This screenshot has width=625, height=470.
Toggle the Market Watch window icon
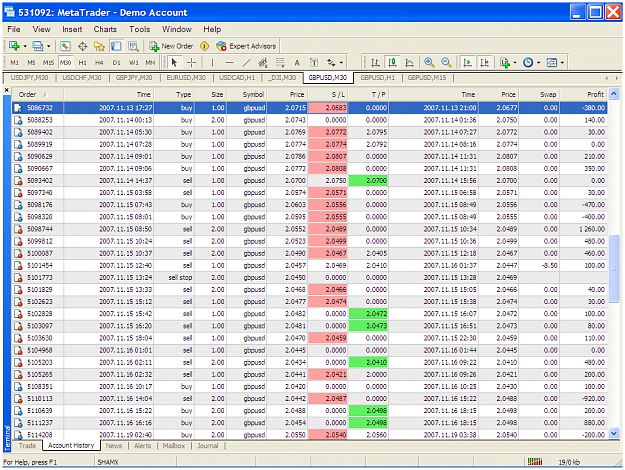[65, 46]
